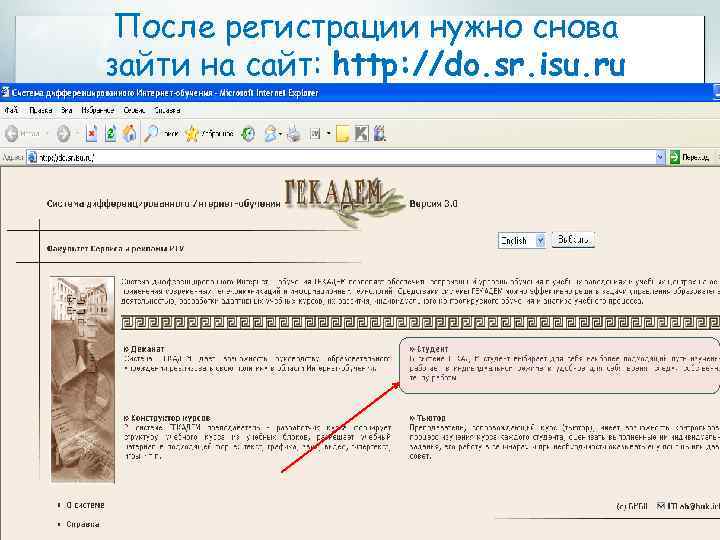Open the Mail button dropdown arrow
Screen dimensions: 720x540
(280, 134)
